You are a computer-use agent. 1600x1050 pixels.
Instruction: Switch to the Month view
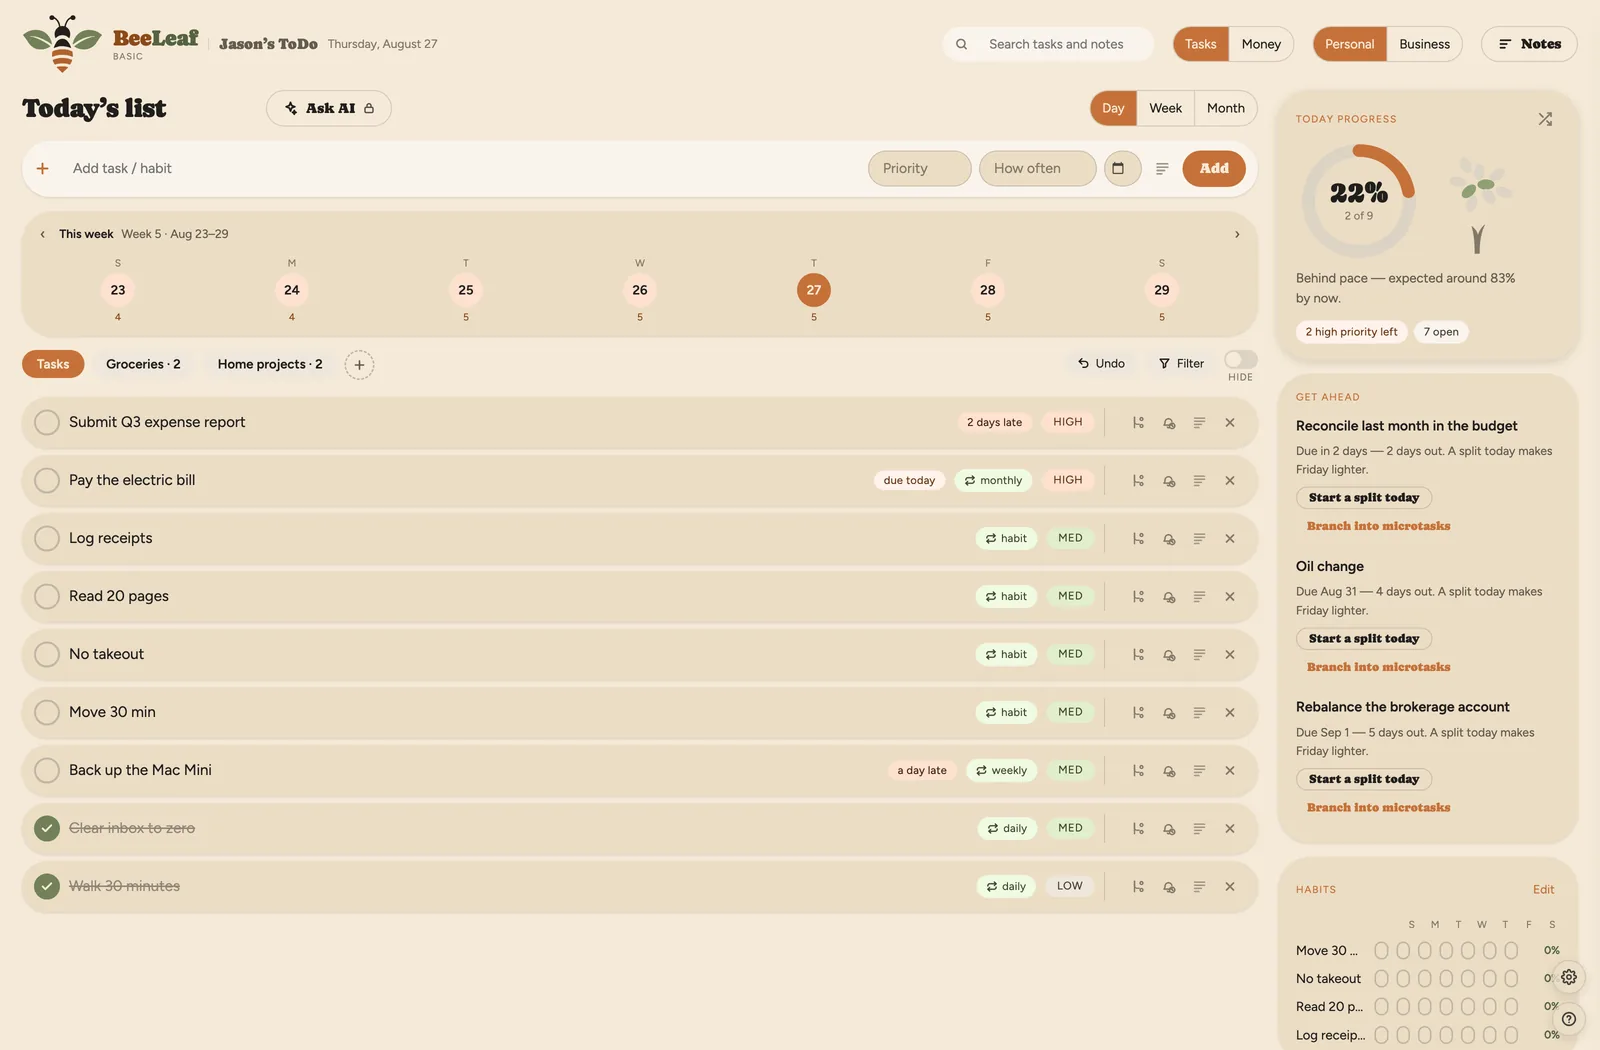click(1225, 109)
